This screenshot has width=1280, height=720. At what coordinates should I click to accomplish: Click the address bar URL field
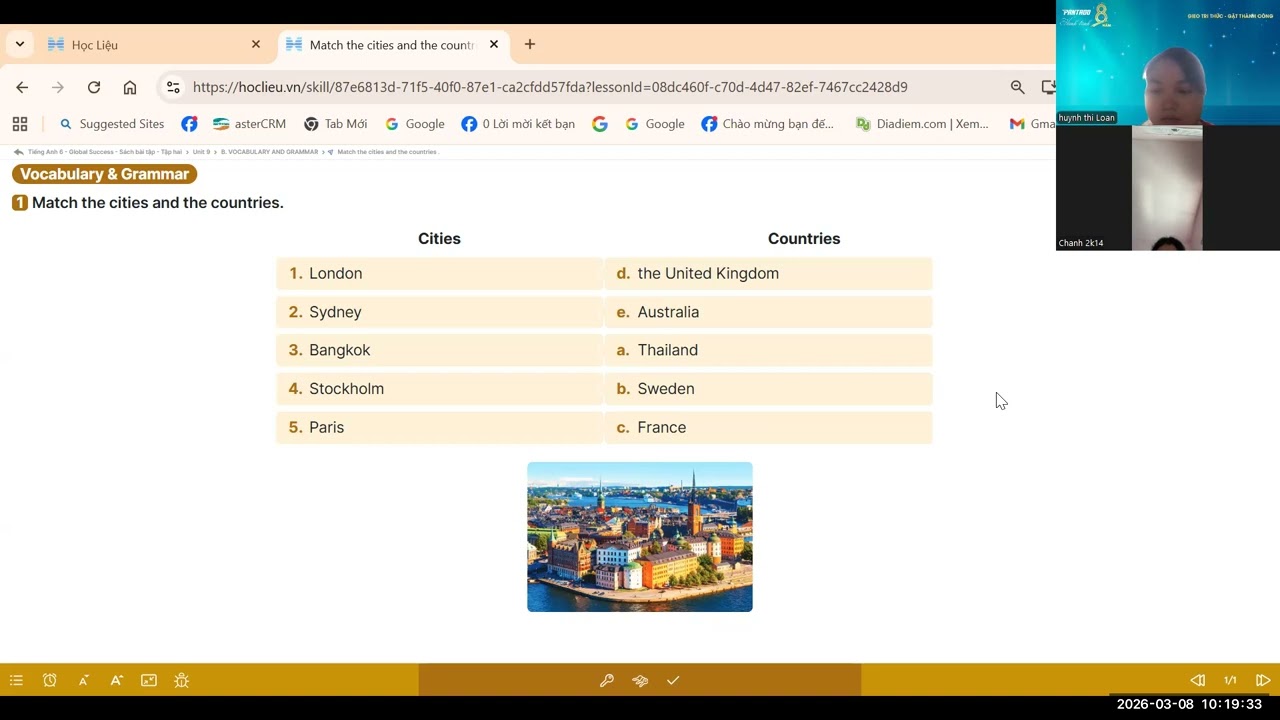tap(550, 87)
